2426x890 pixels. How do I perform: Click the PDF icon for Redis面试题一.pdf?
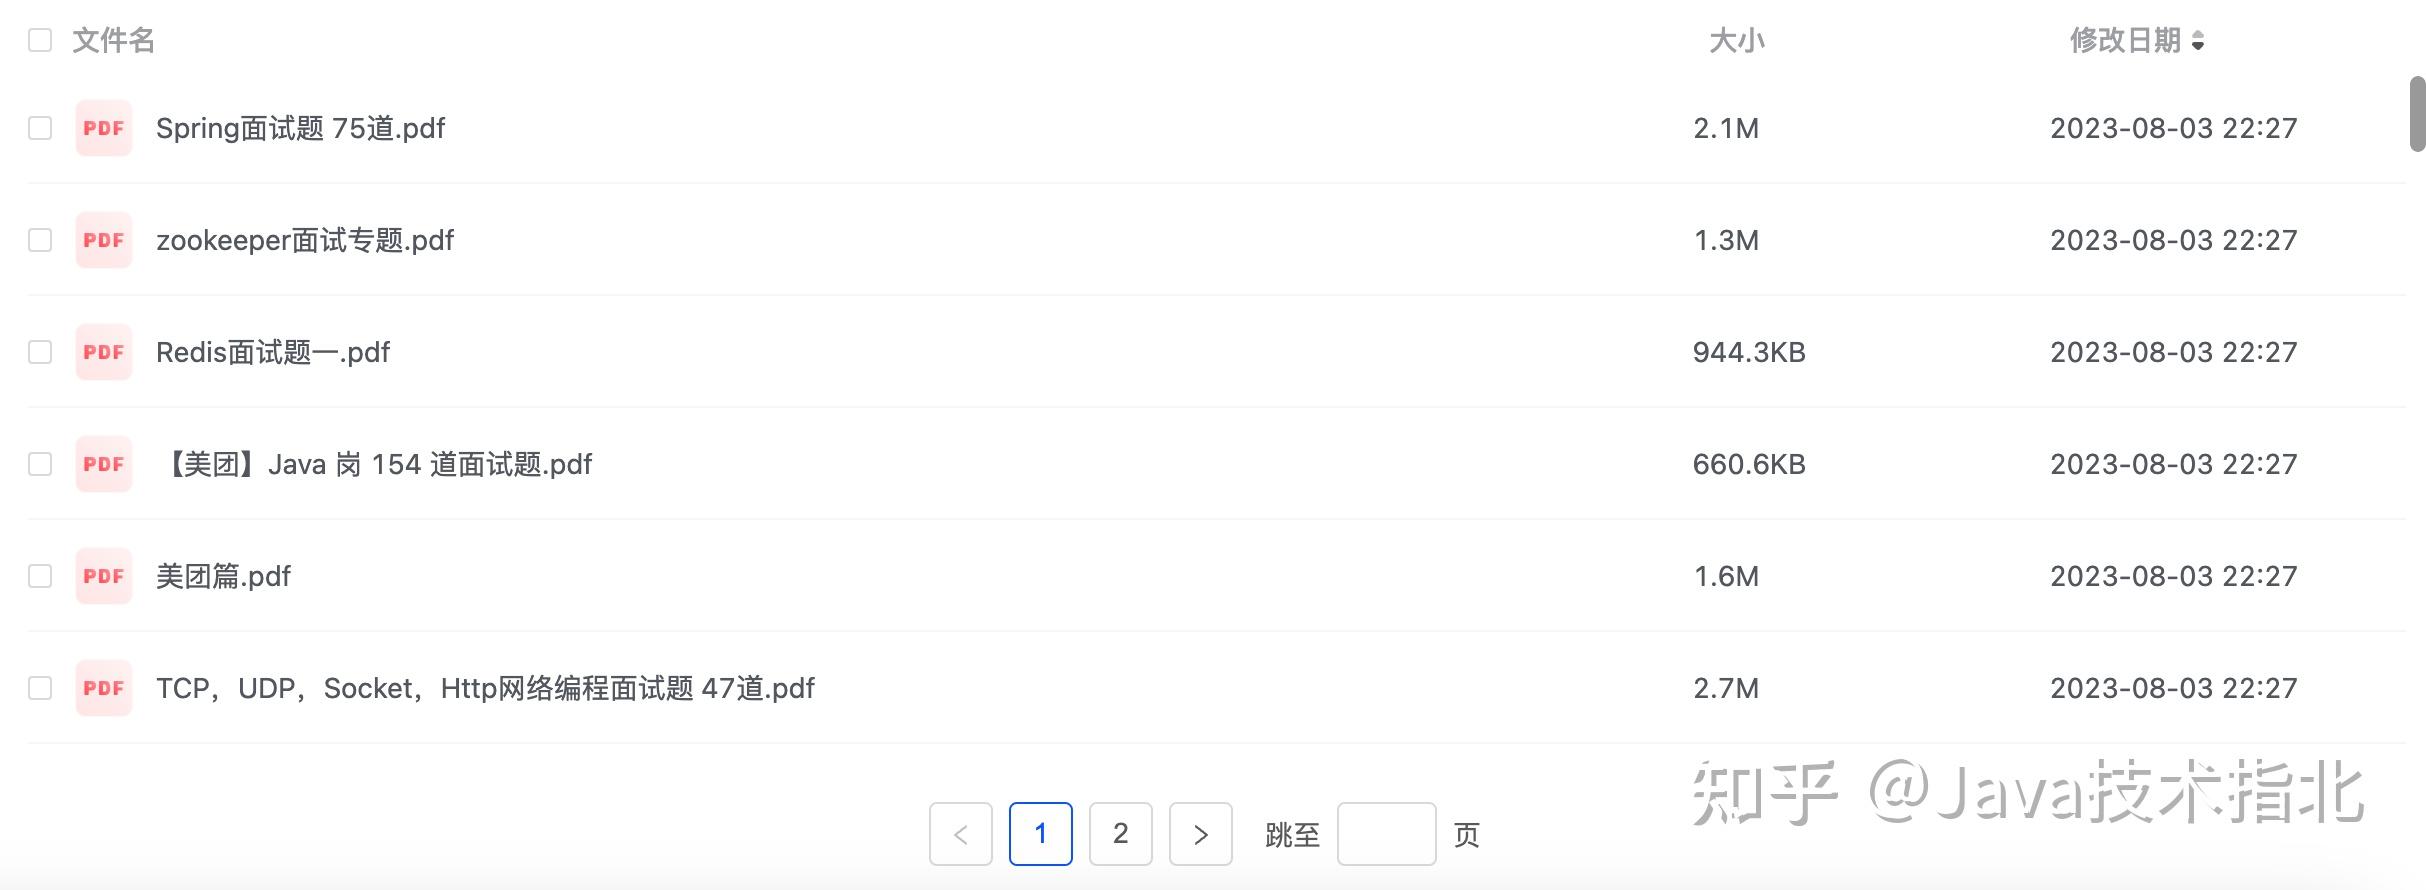coord(104,352)
